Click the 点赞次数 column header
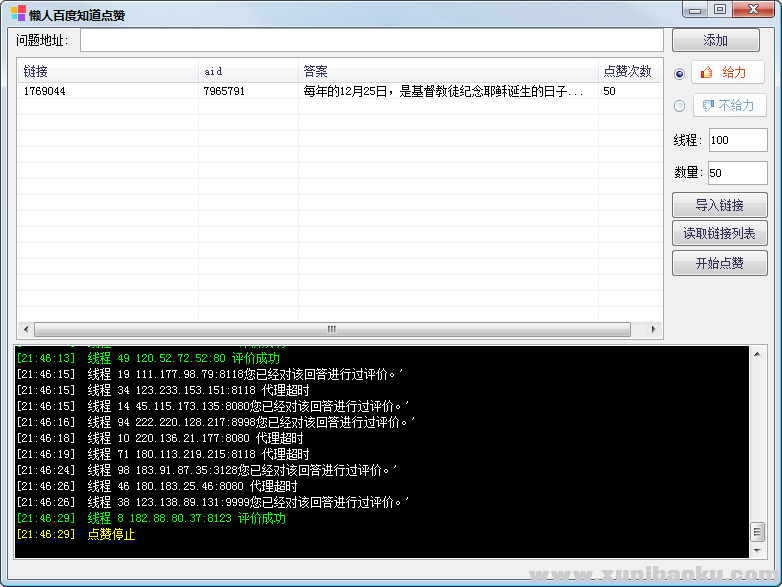This screenshot has width=782, height=587. click(x=628, y=71)
